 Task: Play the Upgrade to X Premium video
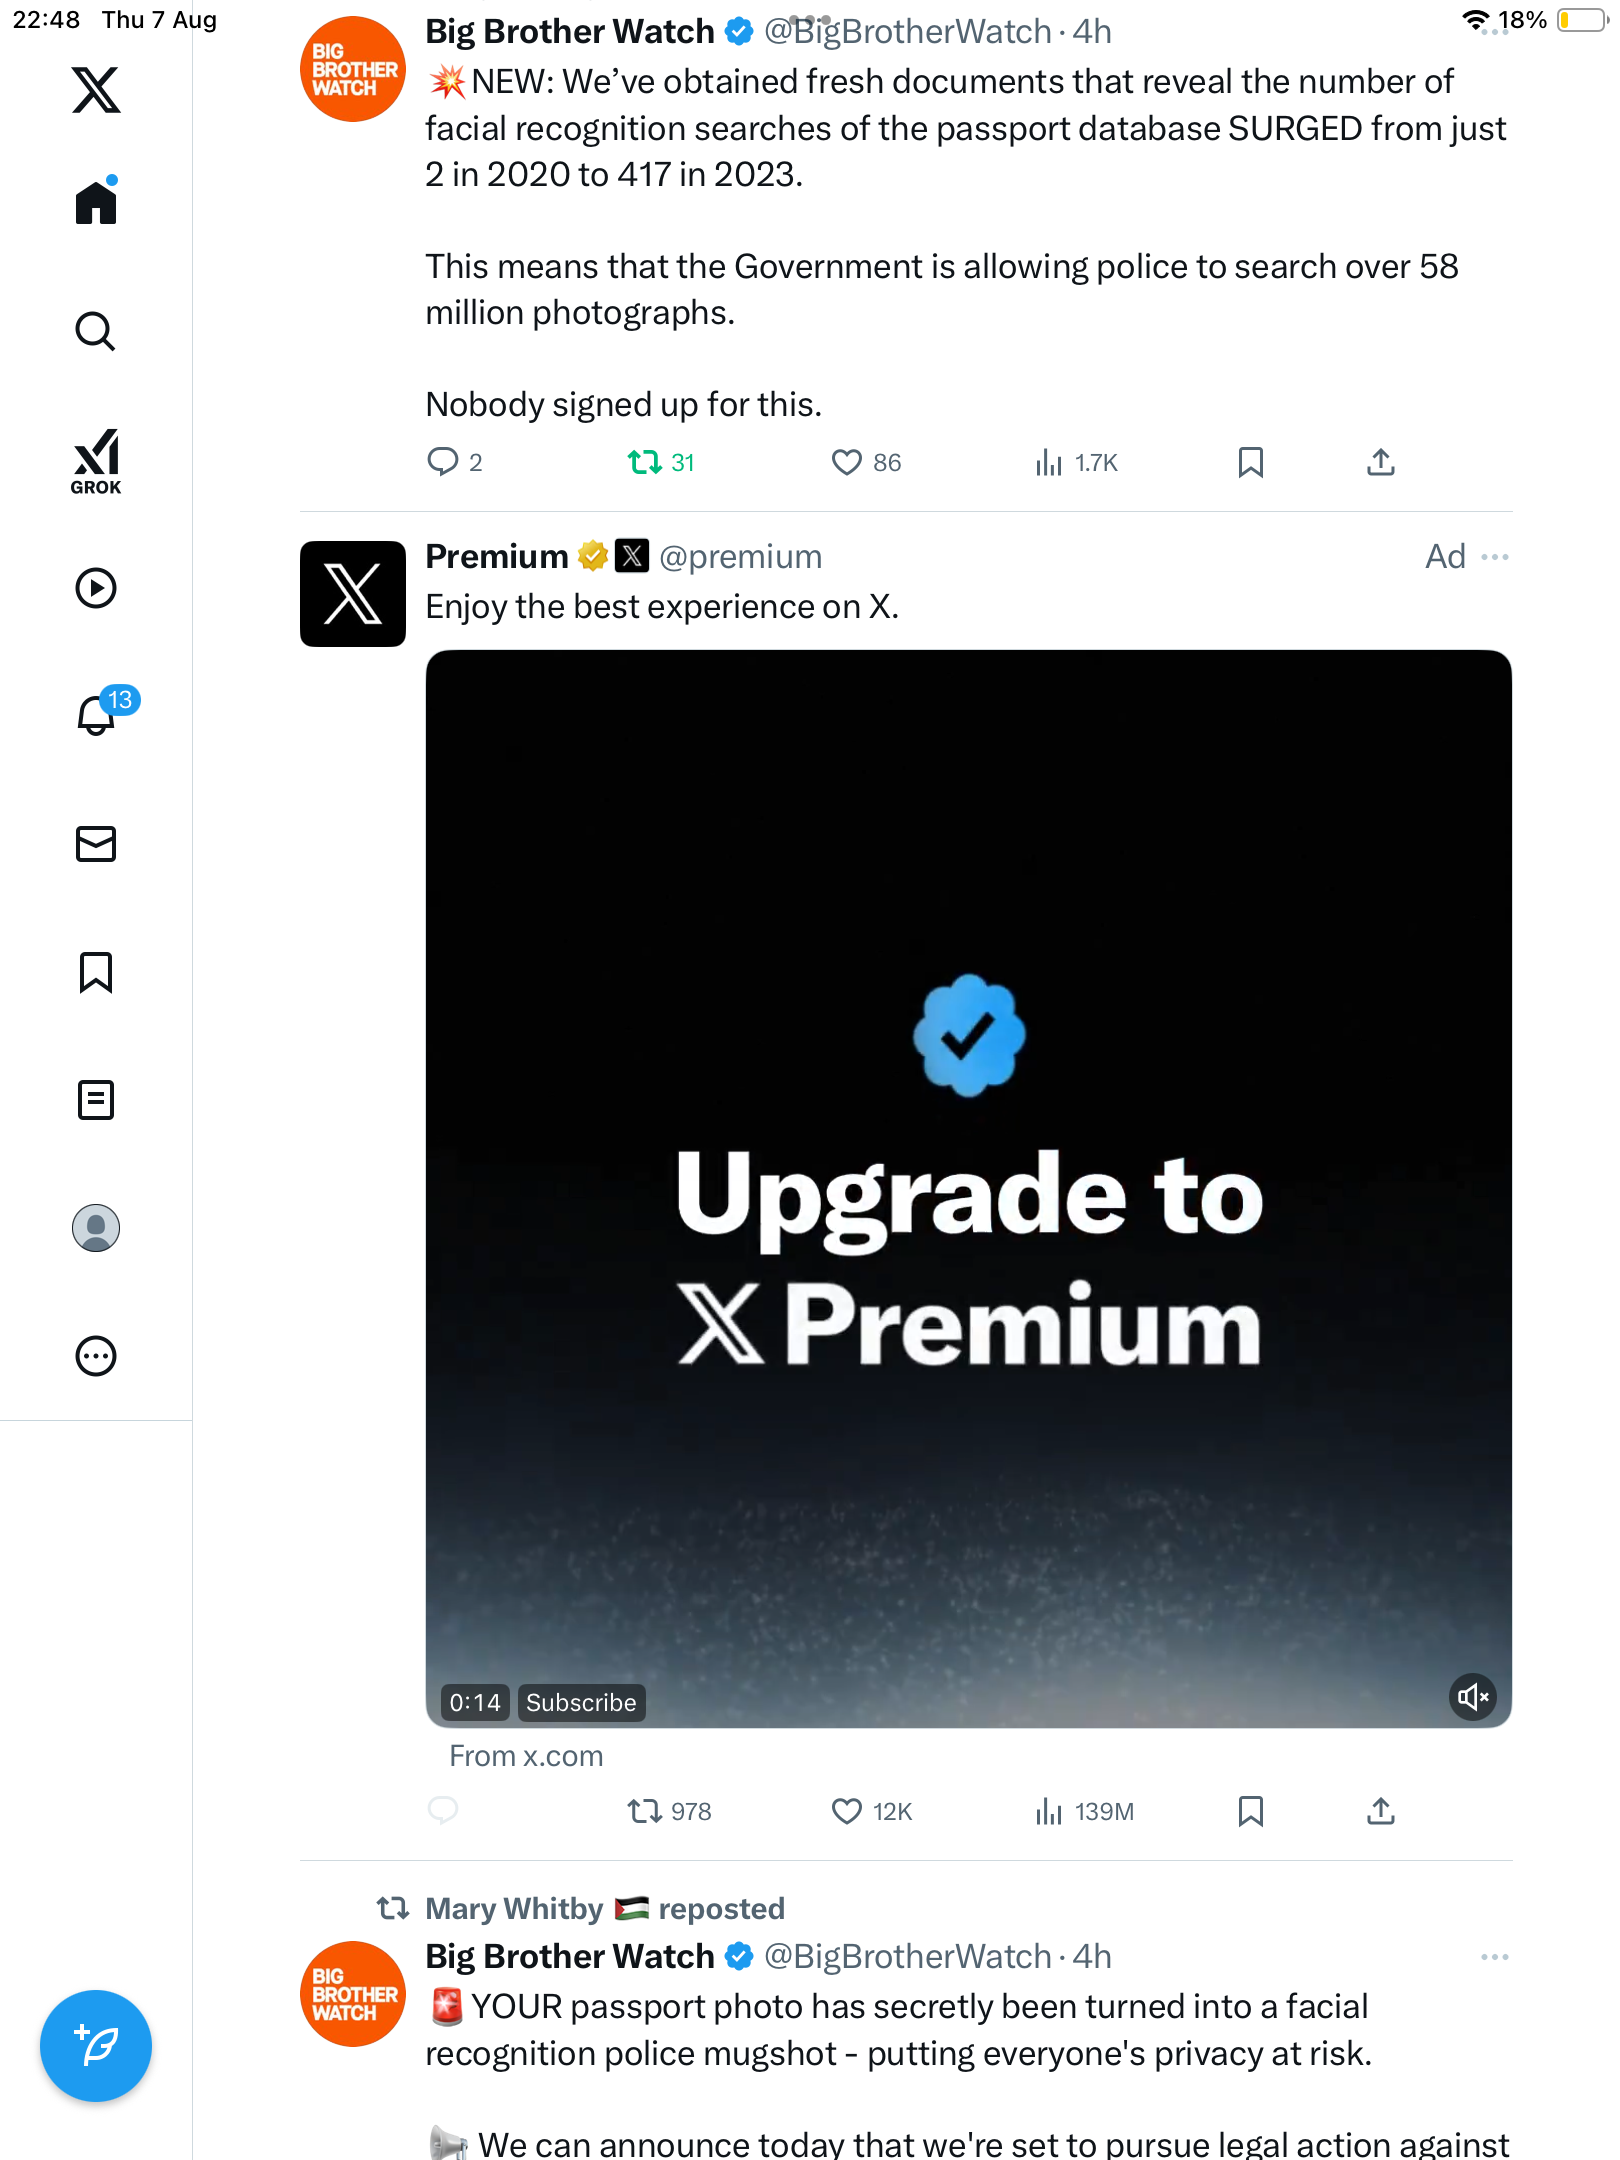[x=968, y=1188]
